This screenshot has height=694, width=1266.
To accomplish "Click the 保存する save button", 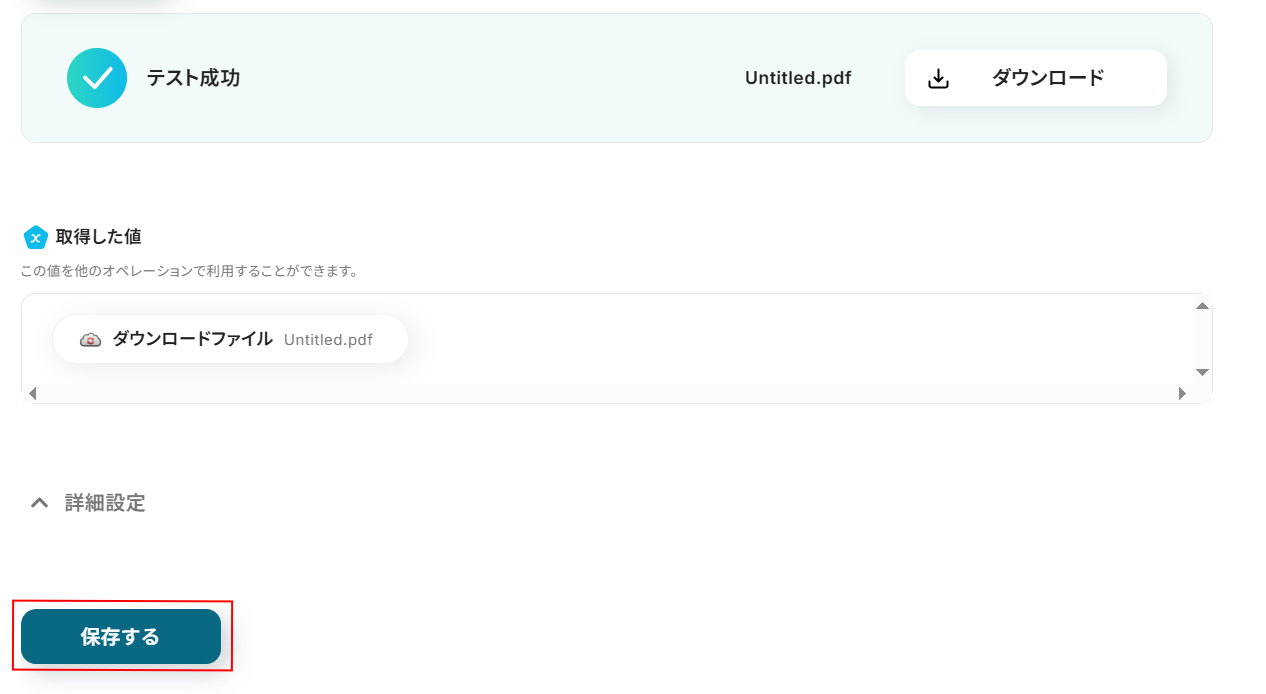I will click(121, 637).
